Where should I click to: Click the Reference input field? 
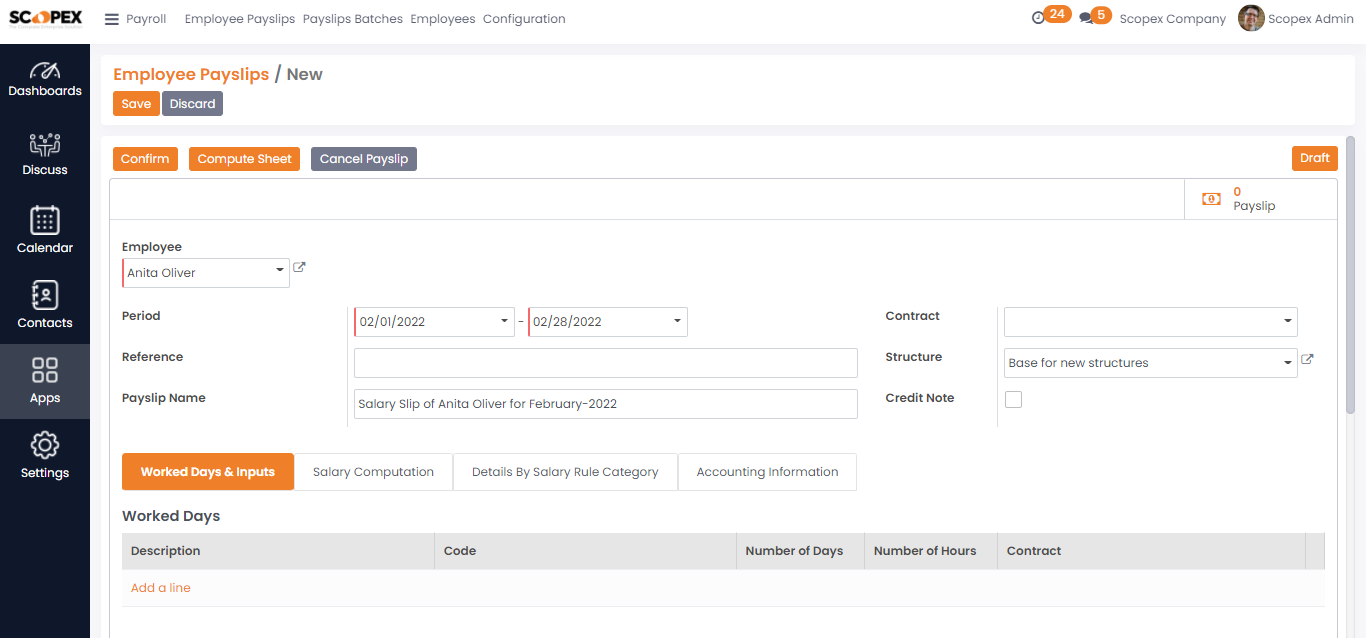click(x=606, y=363)
